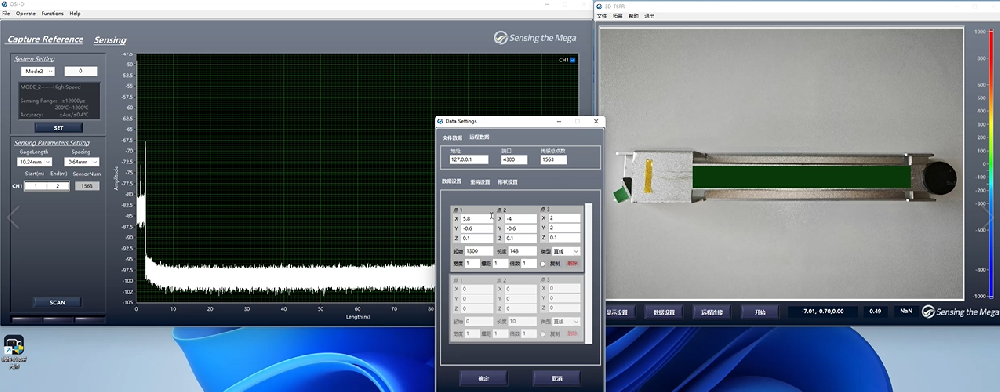1000x392 pixels.
Task: Click the port field in Data Settings
Action: point(514,159)
